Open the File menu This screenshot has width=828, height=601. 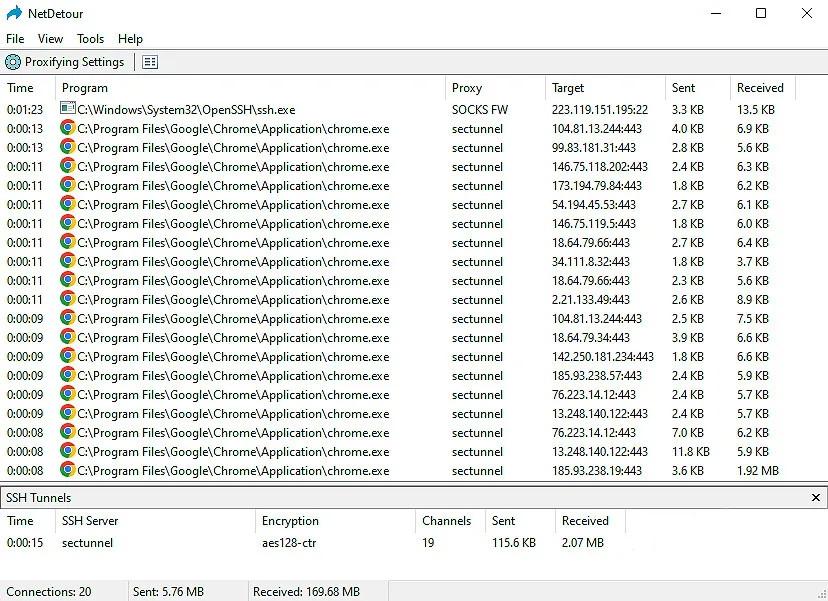click(x=15, y=38)
